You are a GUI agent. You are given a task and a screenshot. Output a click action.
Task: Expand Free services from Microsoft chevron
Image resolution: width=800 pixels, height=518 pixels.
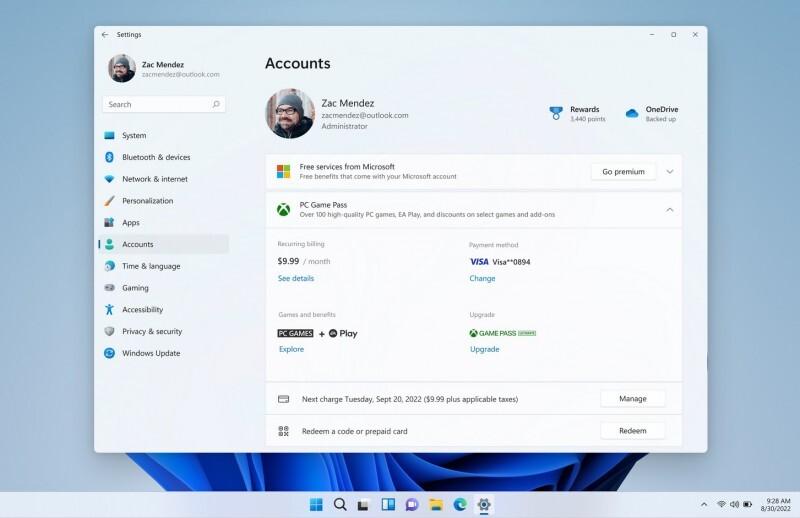point(670,171)
